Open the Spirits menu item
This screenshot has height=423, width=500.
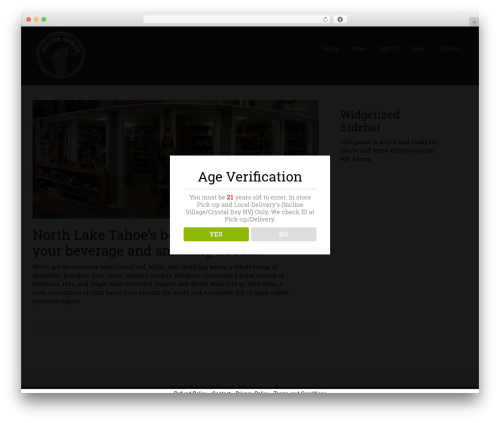(389, 49)
